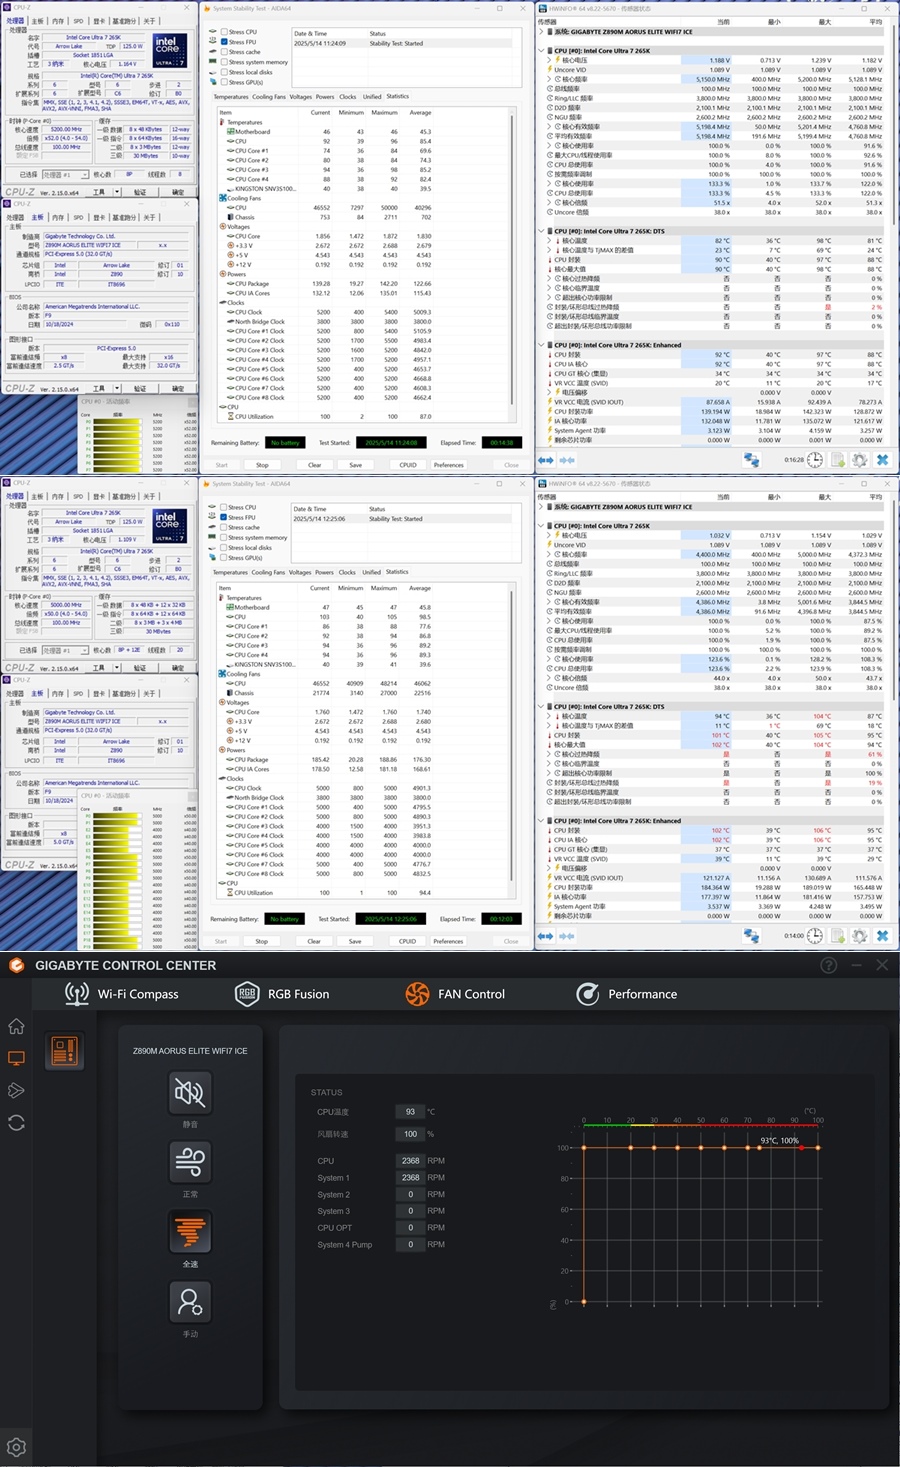Click the update refresh icon in sidebar
The height and width of the screenshot is (1467, 900).
coord(16,1123)
